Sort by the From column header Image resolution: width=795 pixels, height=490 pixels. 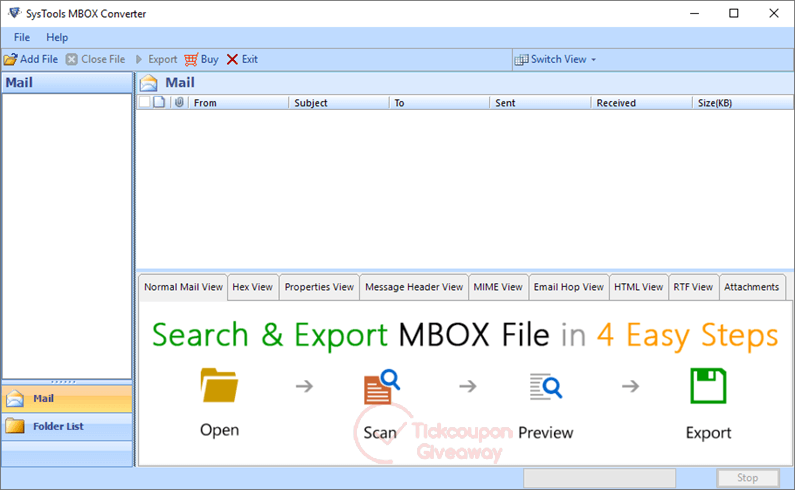click(x=238, y=103)
